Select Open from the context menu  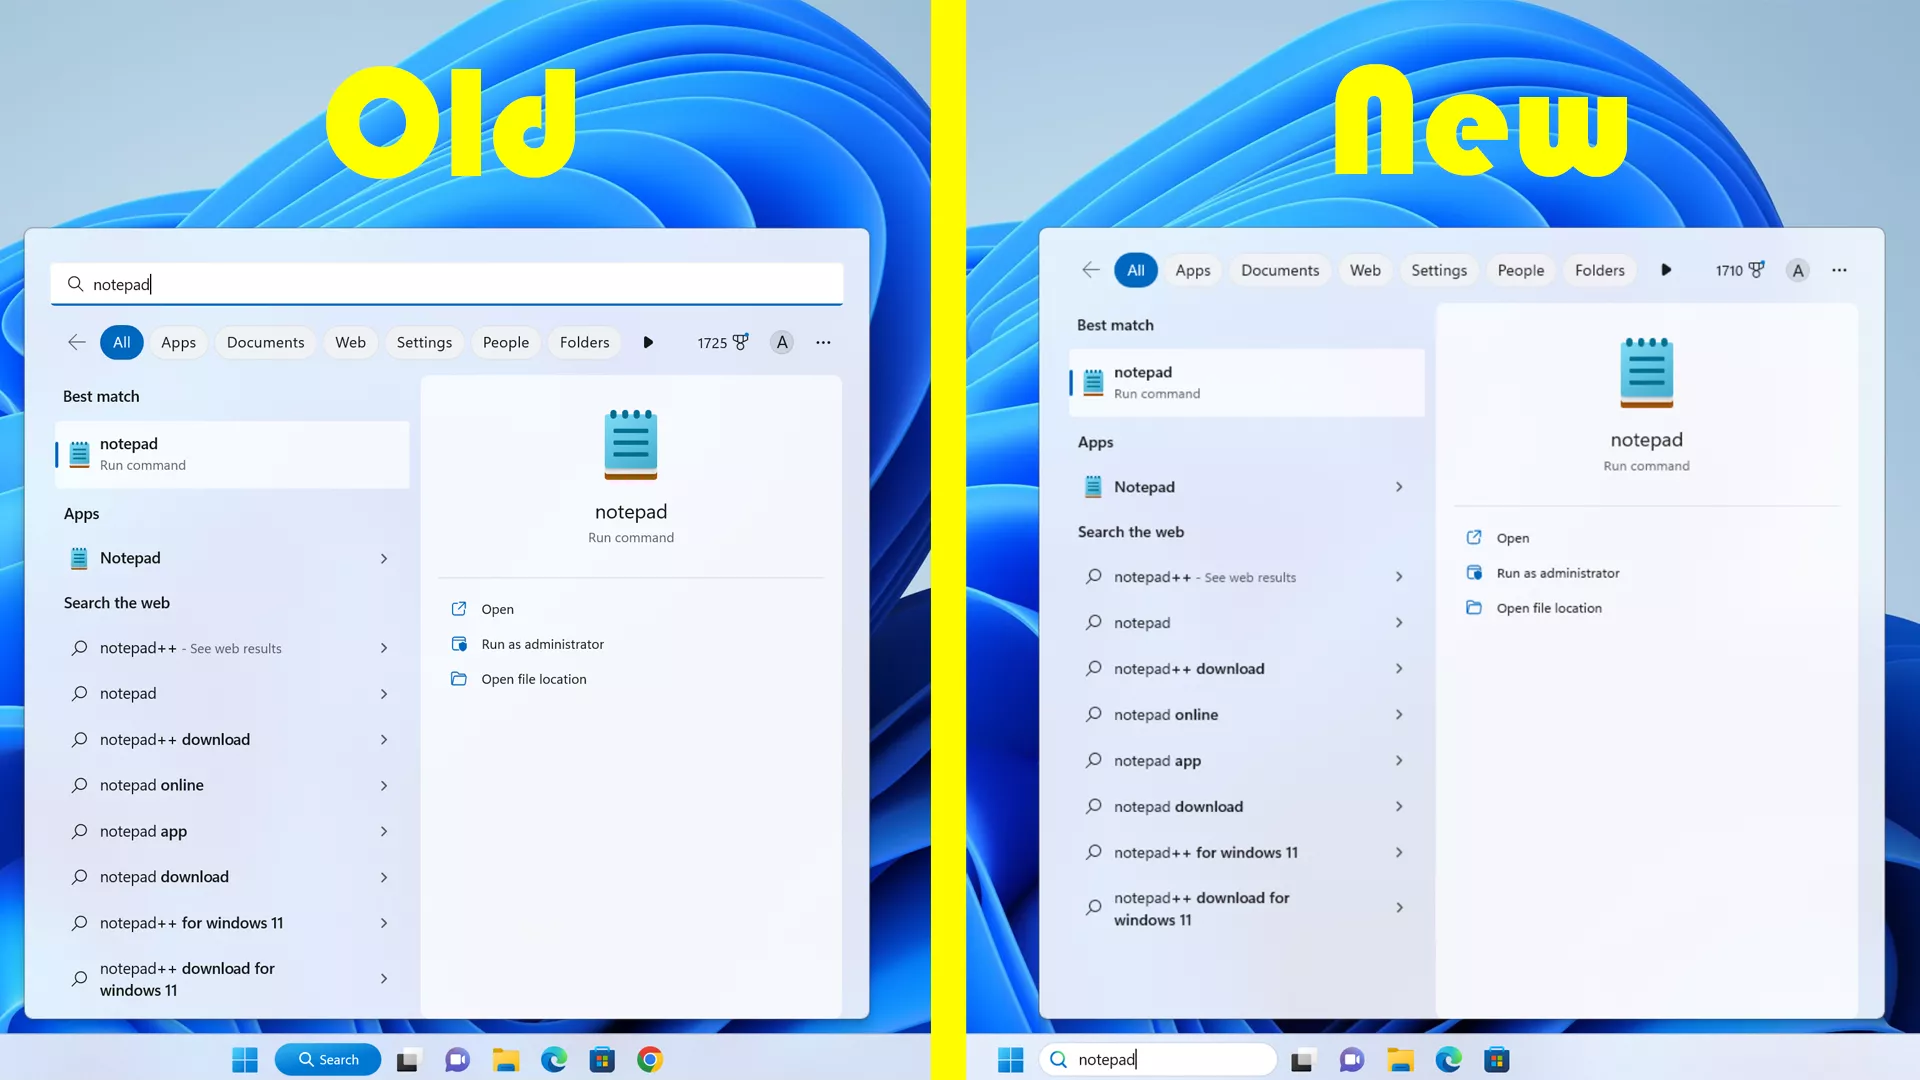tap(498, 608)
